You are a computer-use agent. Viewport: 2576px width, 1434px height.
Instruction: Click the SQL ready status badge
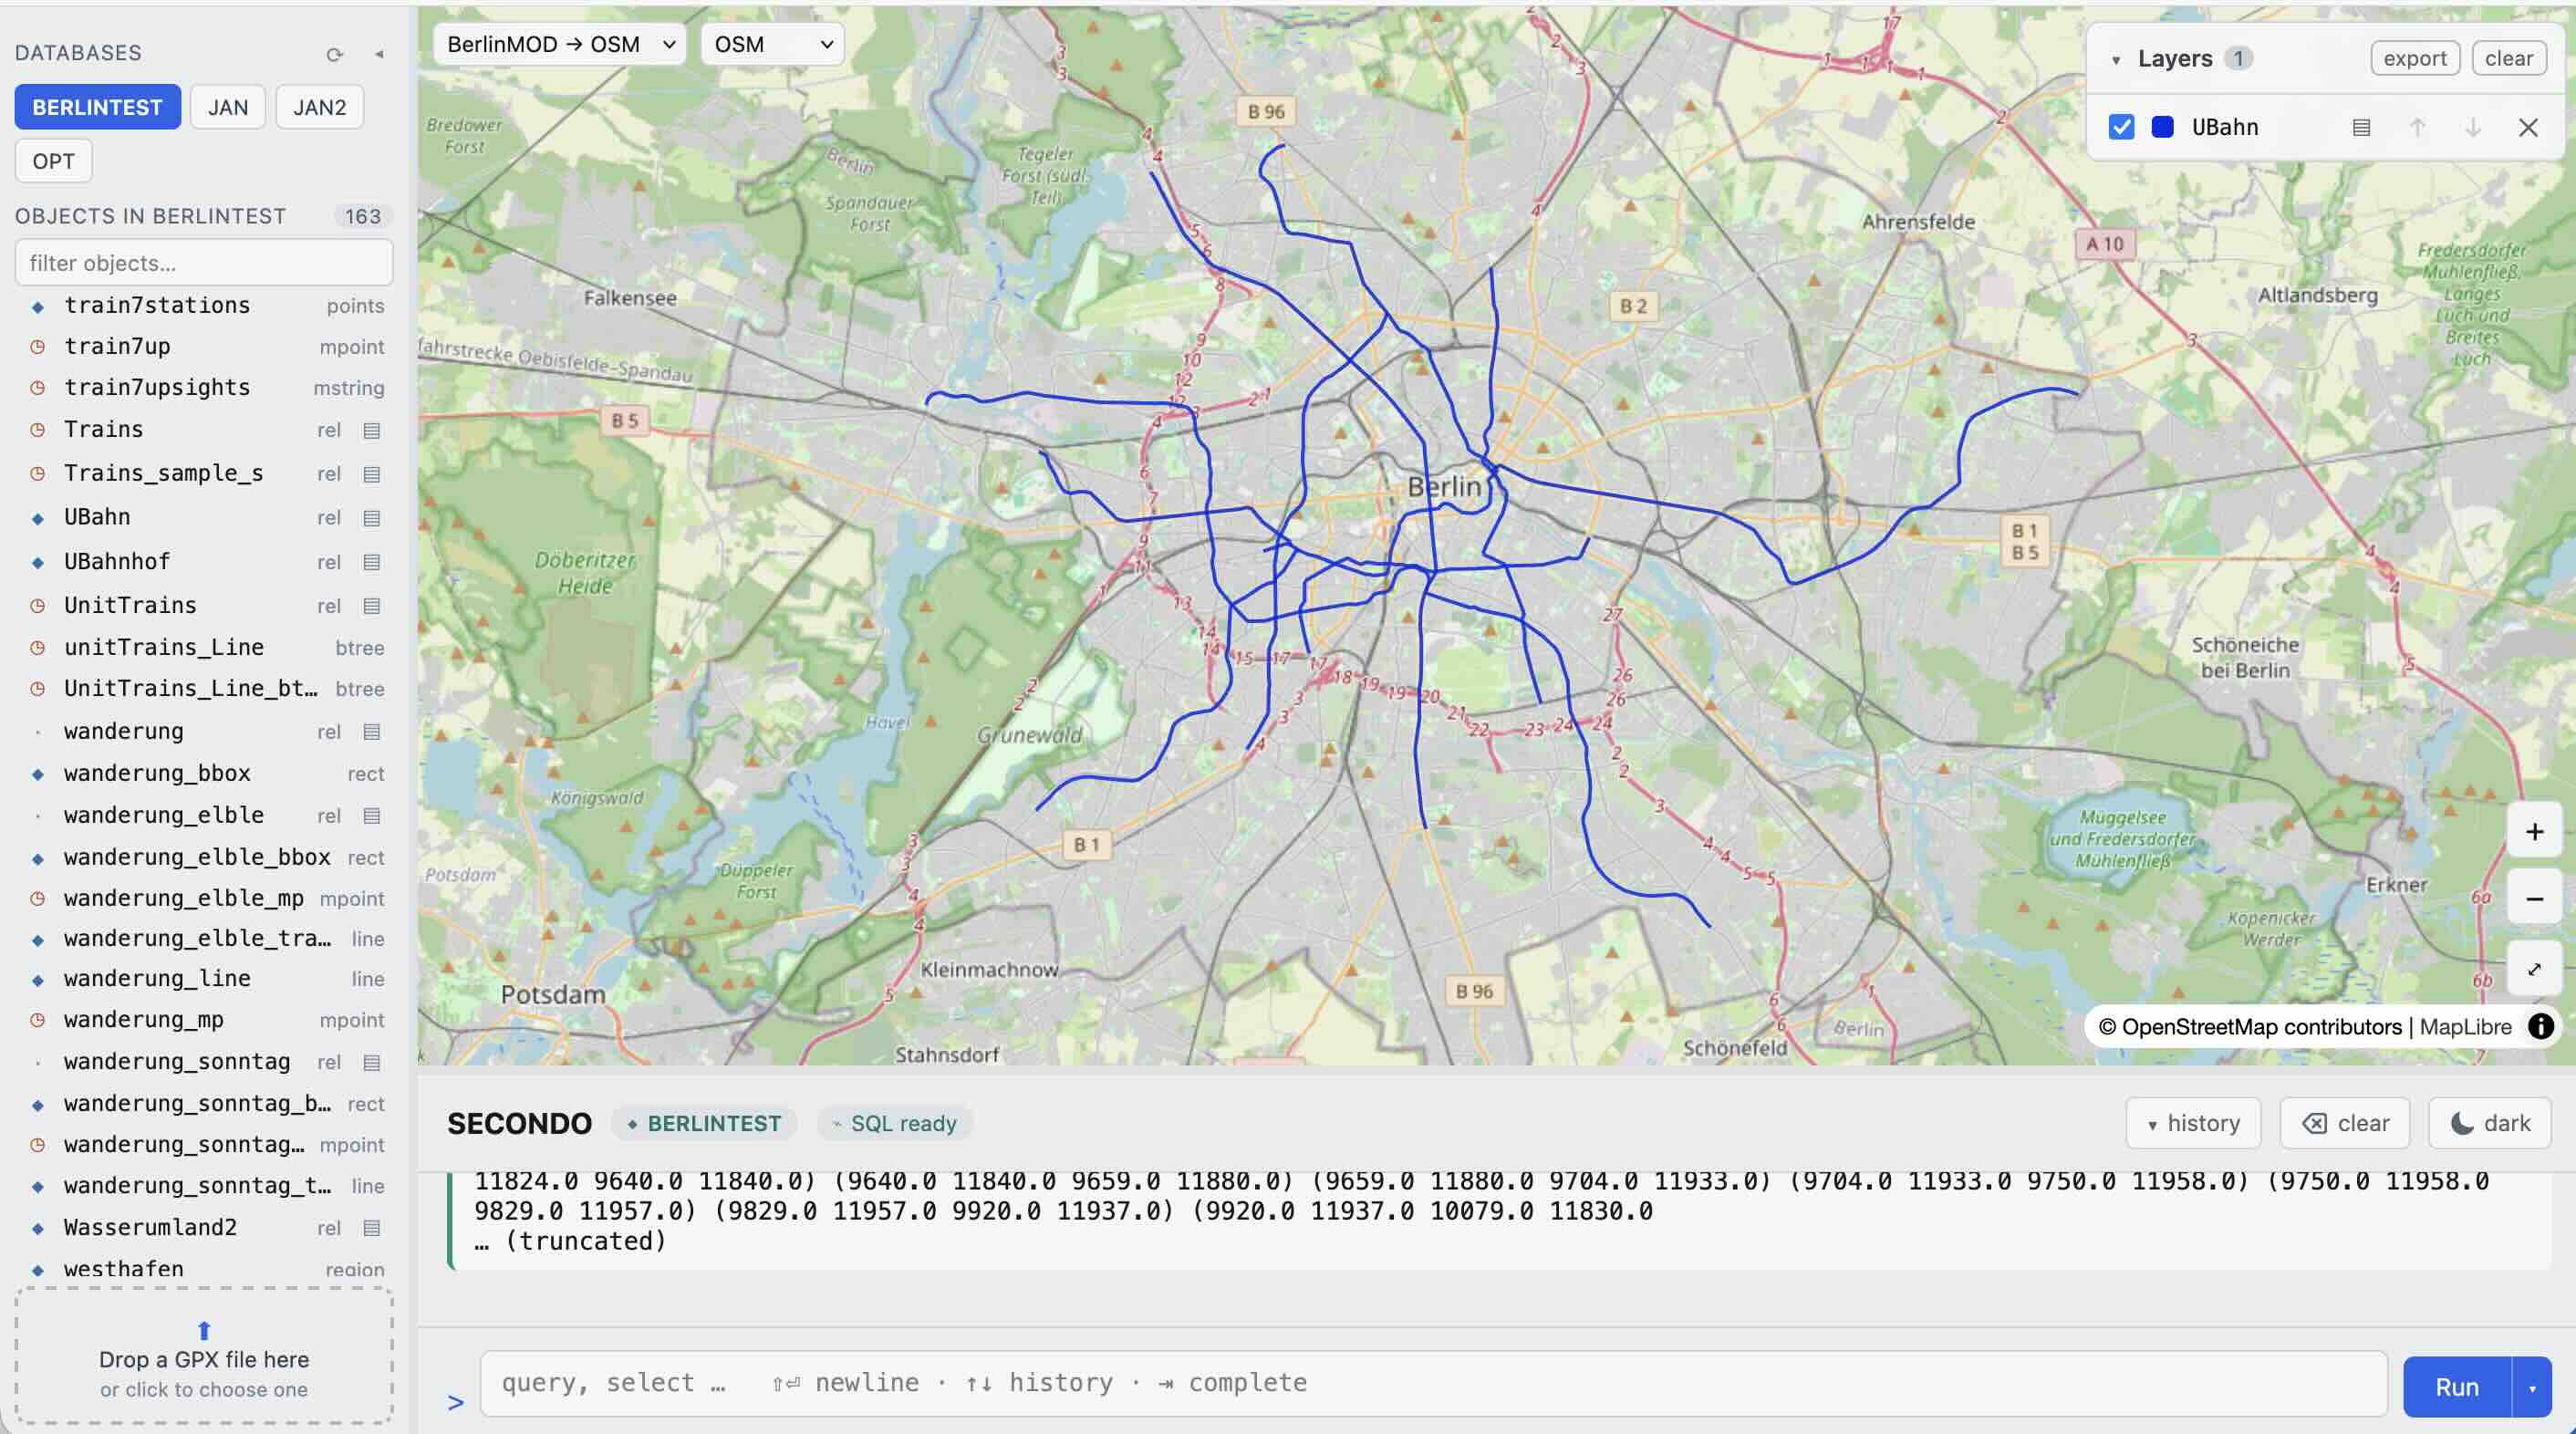tap(895, 1123)
